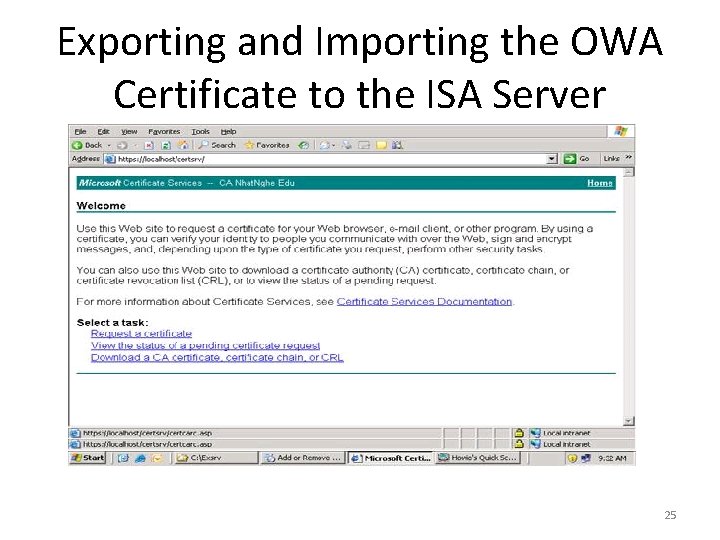This screenshot has width=720, height=540.
Task: Click the page icon left of the address URL
Action: (x=110, y=159)
